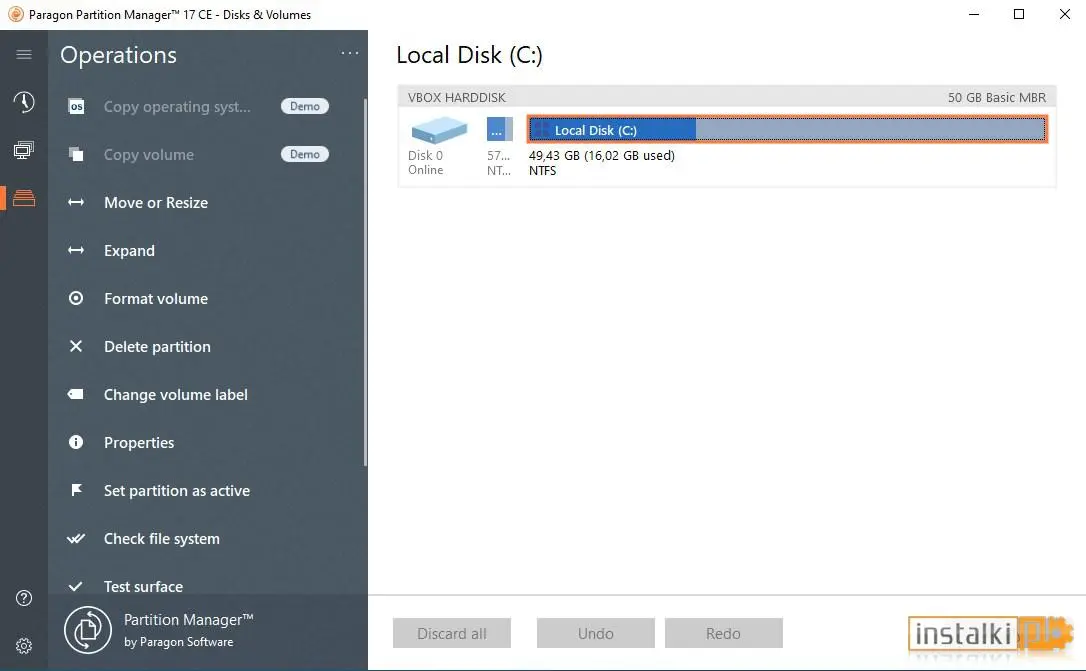Click the Set partition as active flag icon
Screen dimensions: 1086x671
click(x=76, y=490)
